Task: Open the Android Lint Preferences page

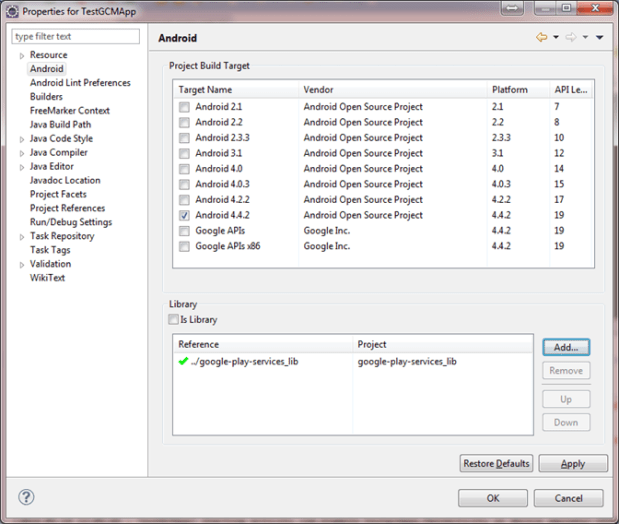Action: (80, 83)
